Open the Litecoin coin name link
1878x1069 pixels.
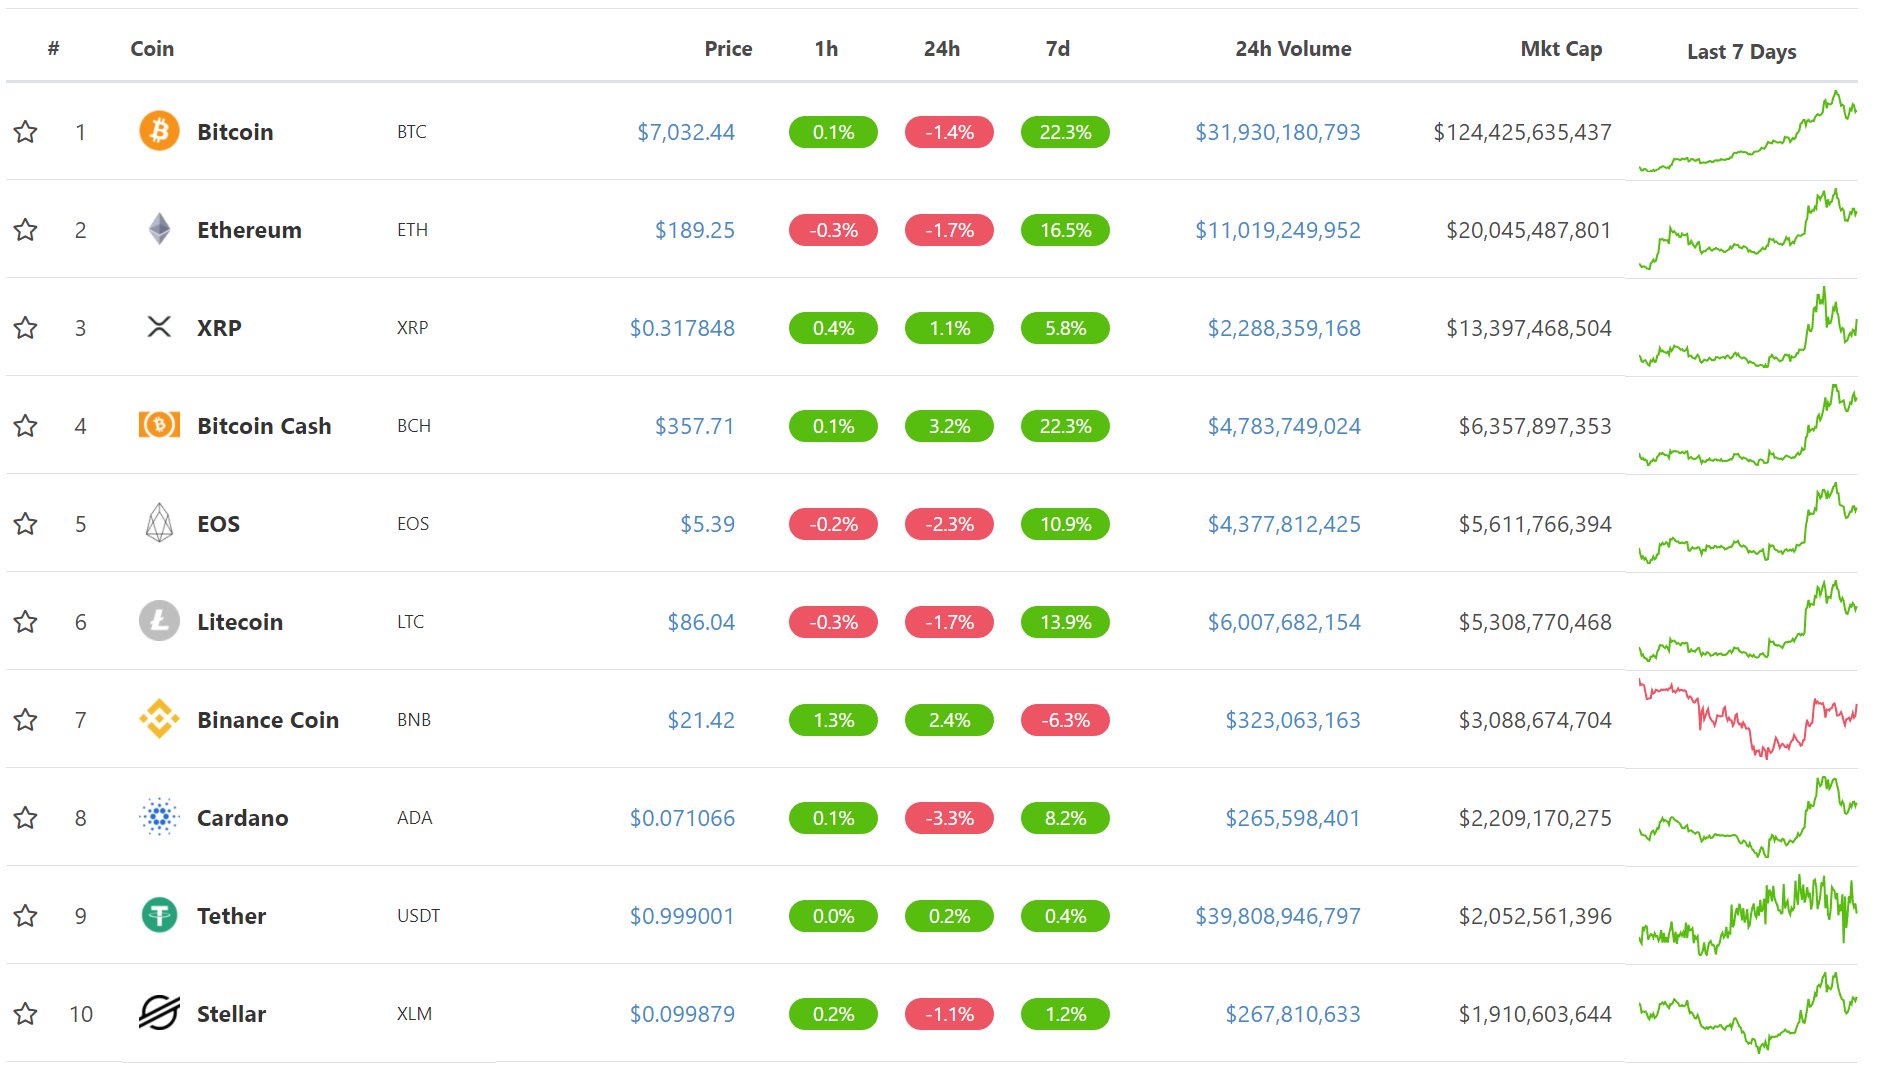point(240,622)
